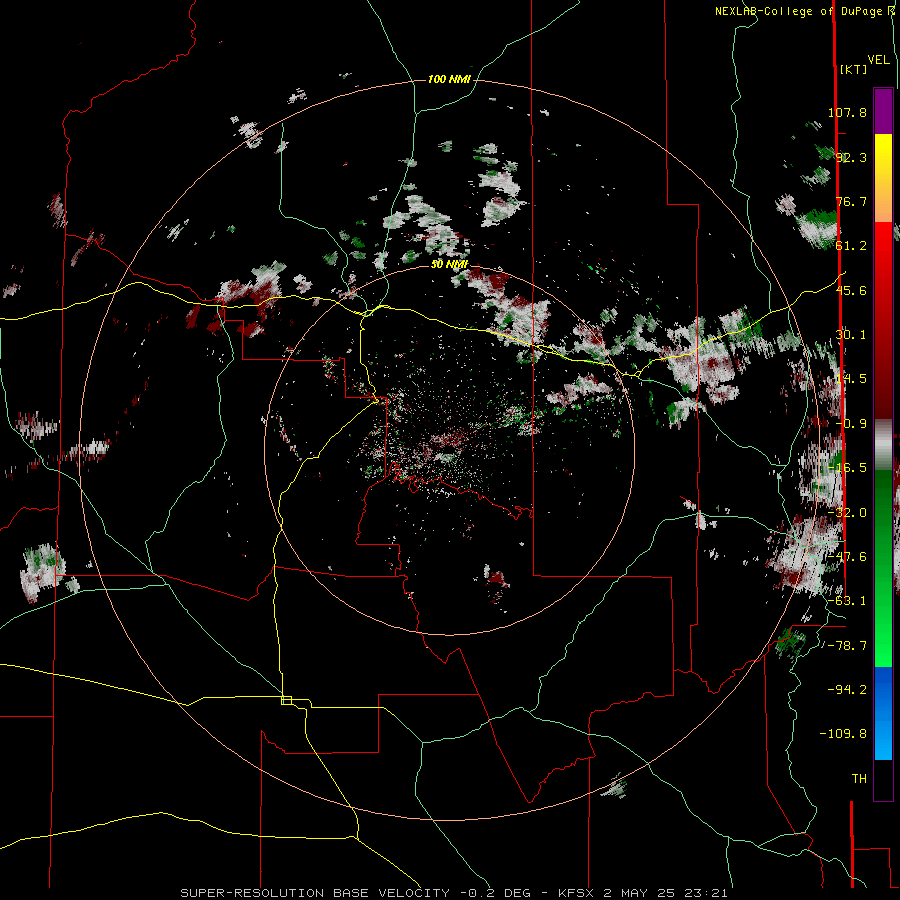The height and width of the screenshot is (900, 900).
Task: Click the 100 NMI range ring label
Action: click(449, 79)
